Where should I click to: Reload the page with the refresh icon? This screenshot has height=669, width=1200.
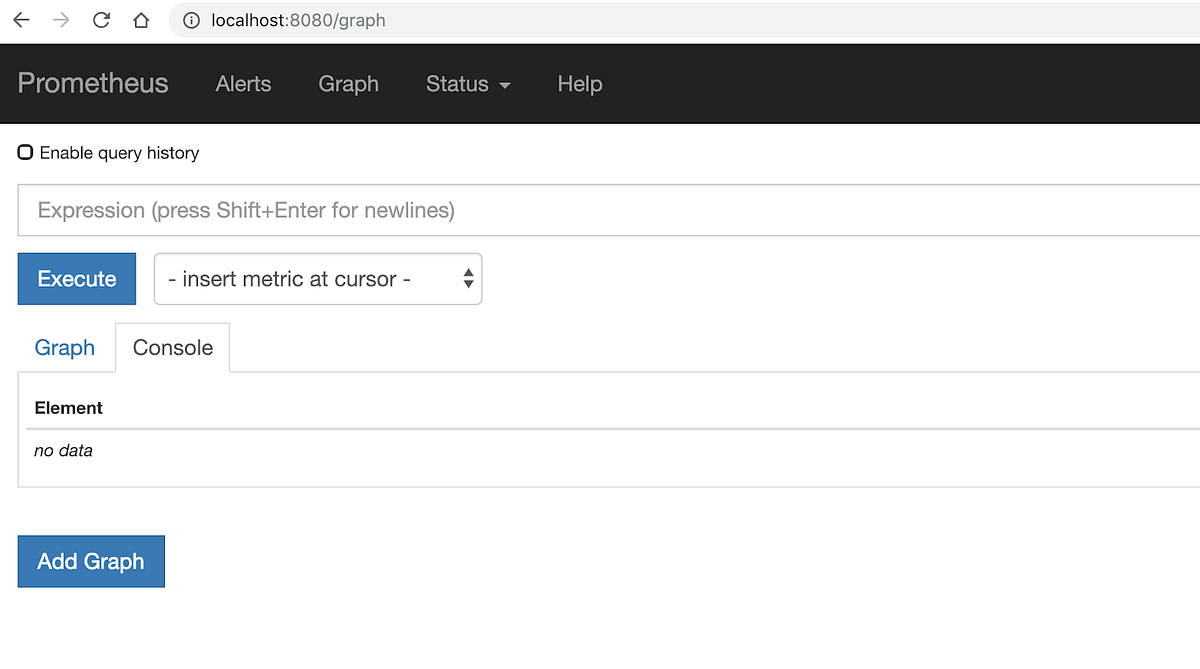pos(100,20)
